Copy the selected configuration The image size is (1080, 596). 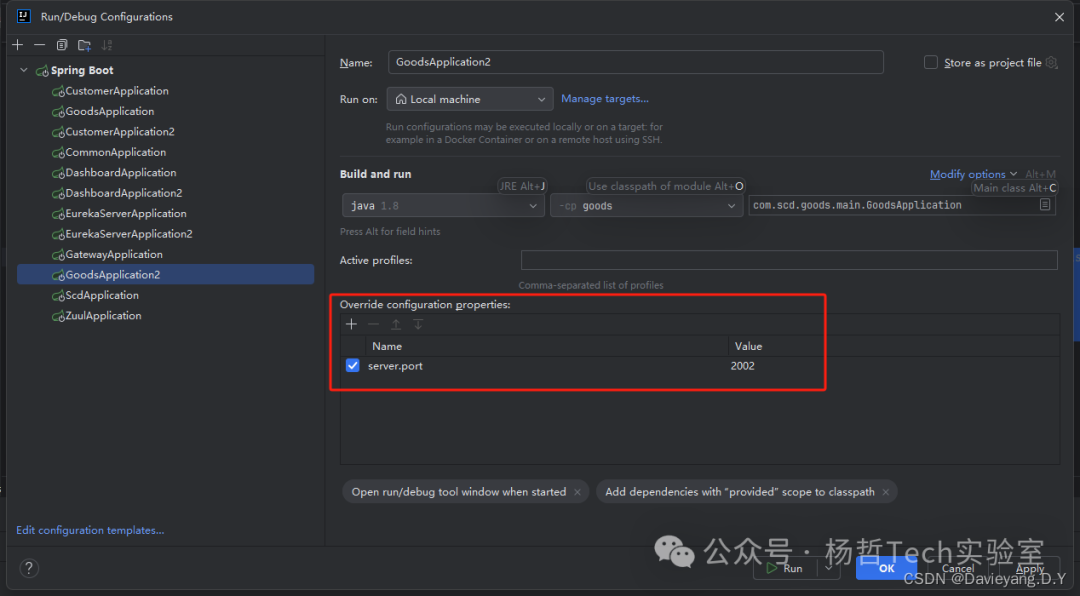point(62,45)
